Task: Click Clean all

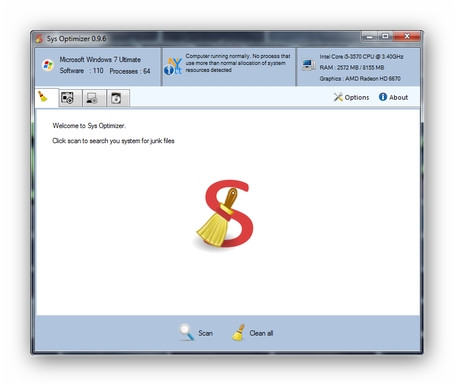Action: pos(252,333)
